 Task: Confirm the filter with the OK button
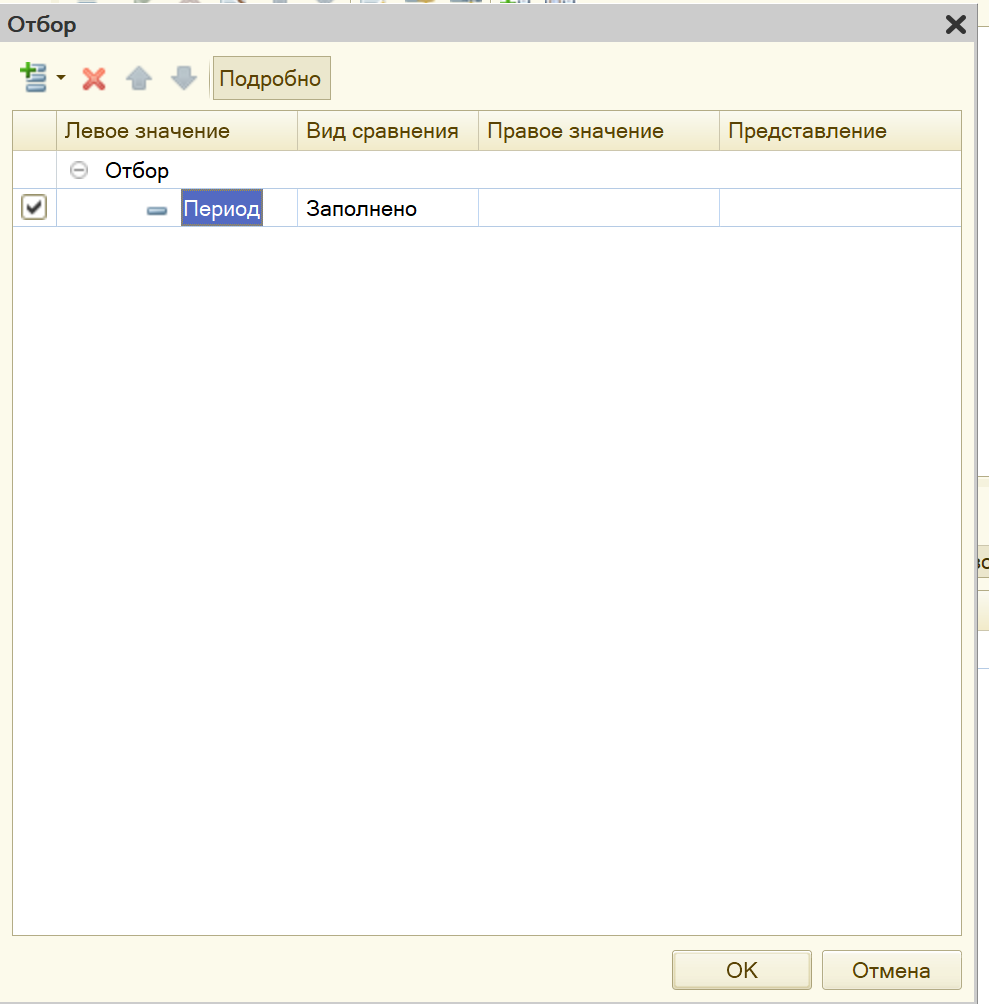pyautogui.click(x=742, y=970)
